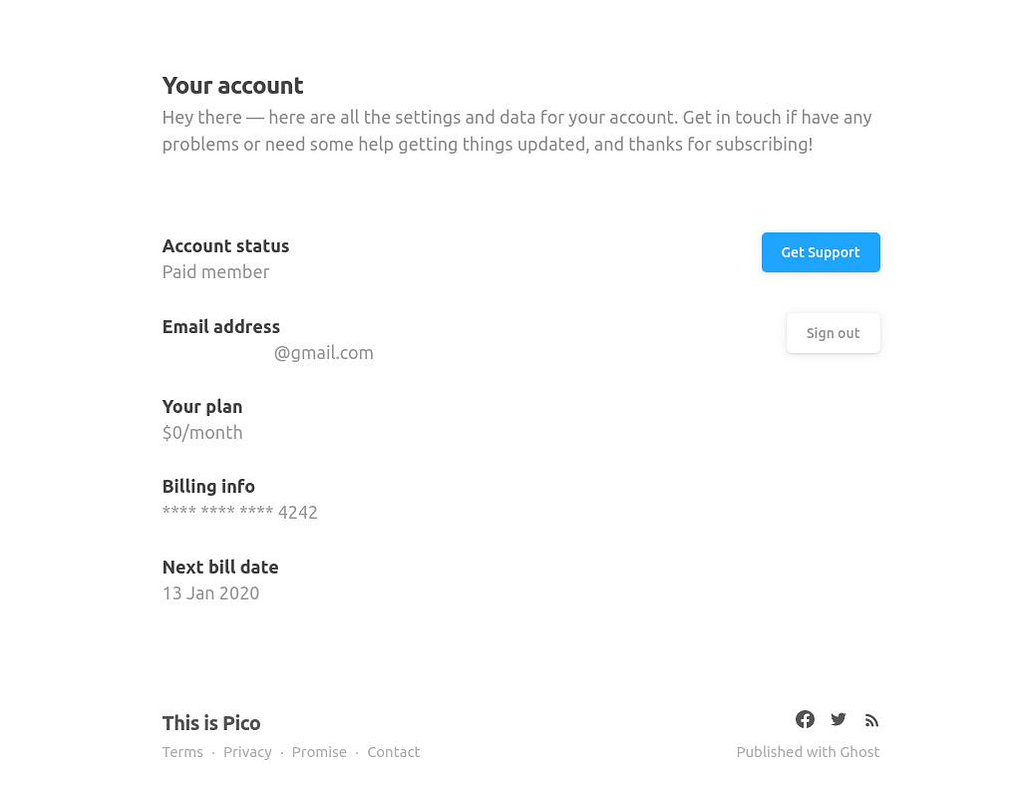Click the 13 Jan 2020 bill date
1024x797 pixels.
click(210, 592)
